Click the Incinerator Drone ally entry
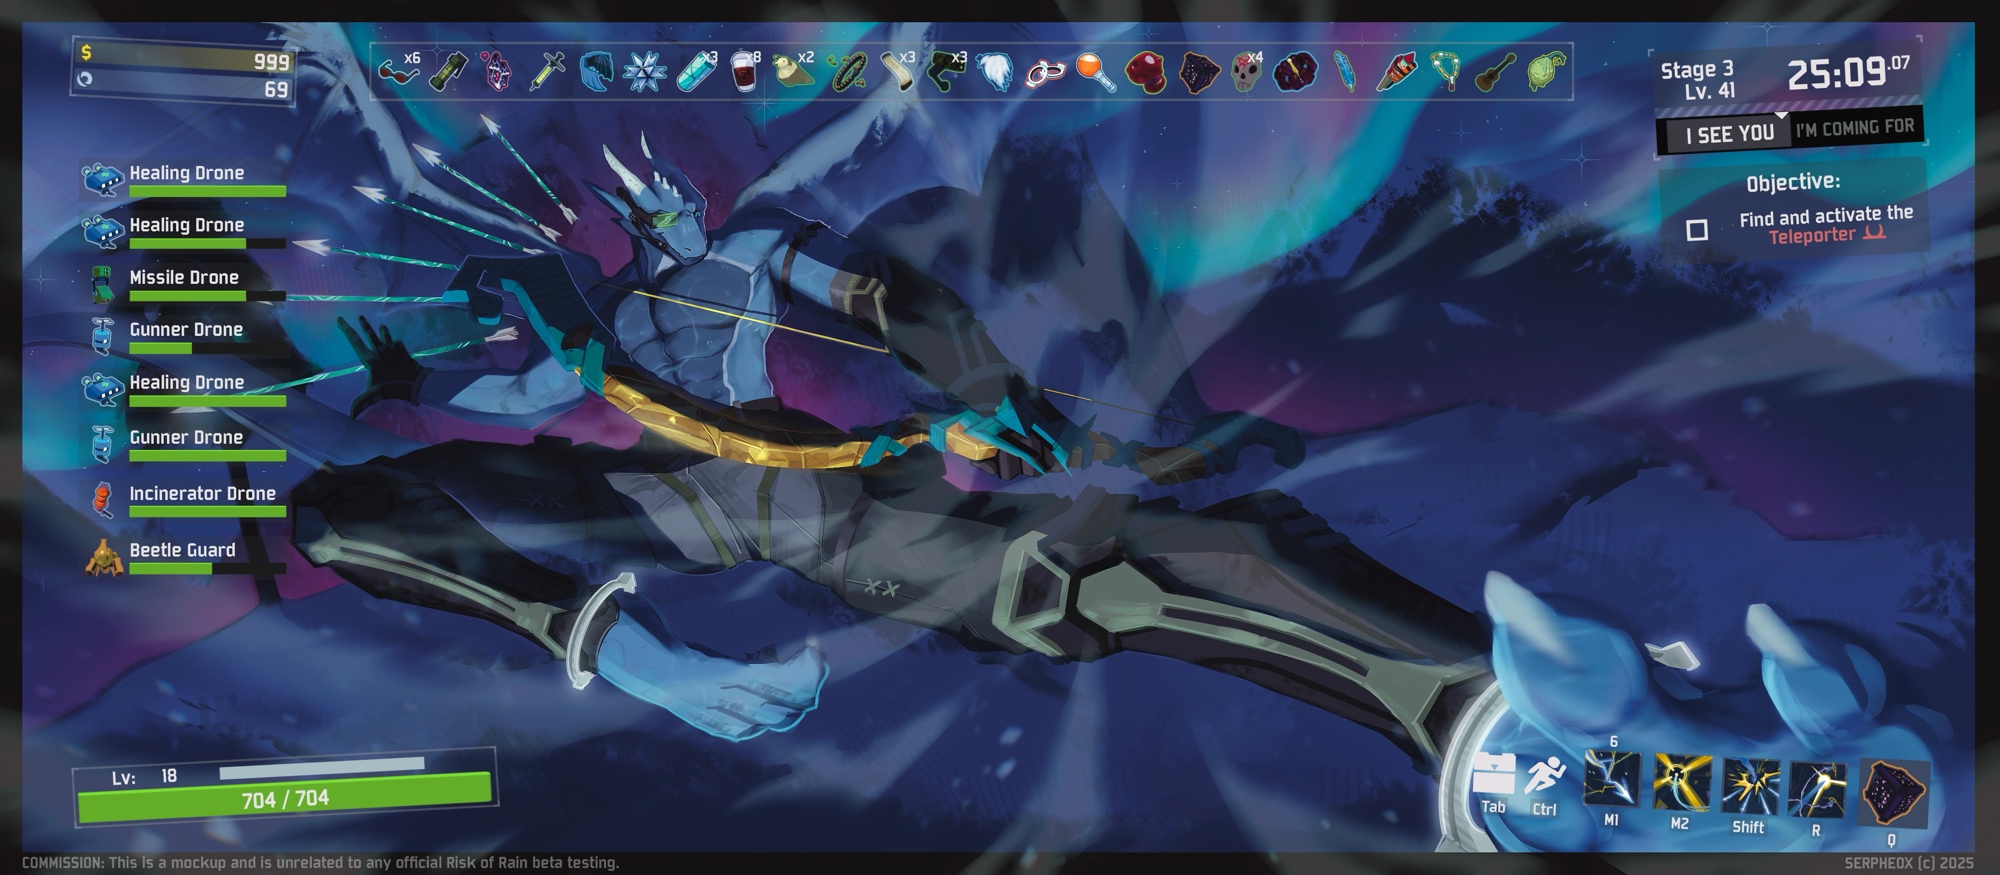Image resolution: width=2000 pixels, height=875 pixels. tap(202, 495)
